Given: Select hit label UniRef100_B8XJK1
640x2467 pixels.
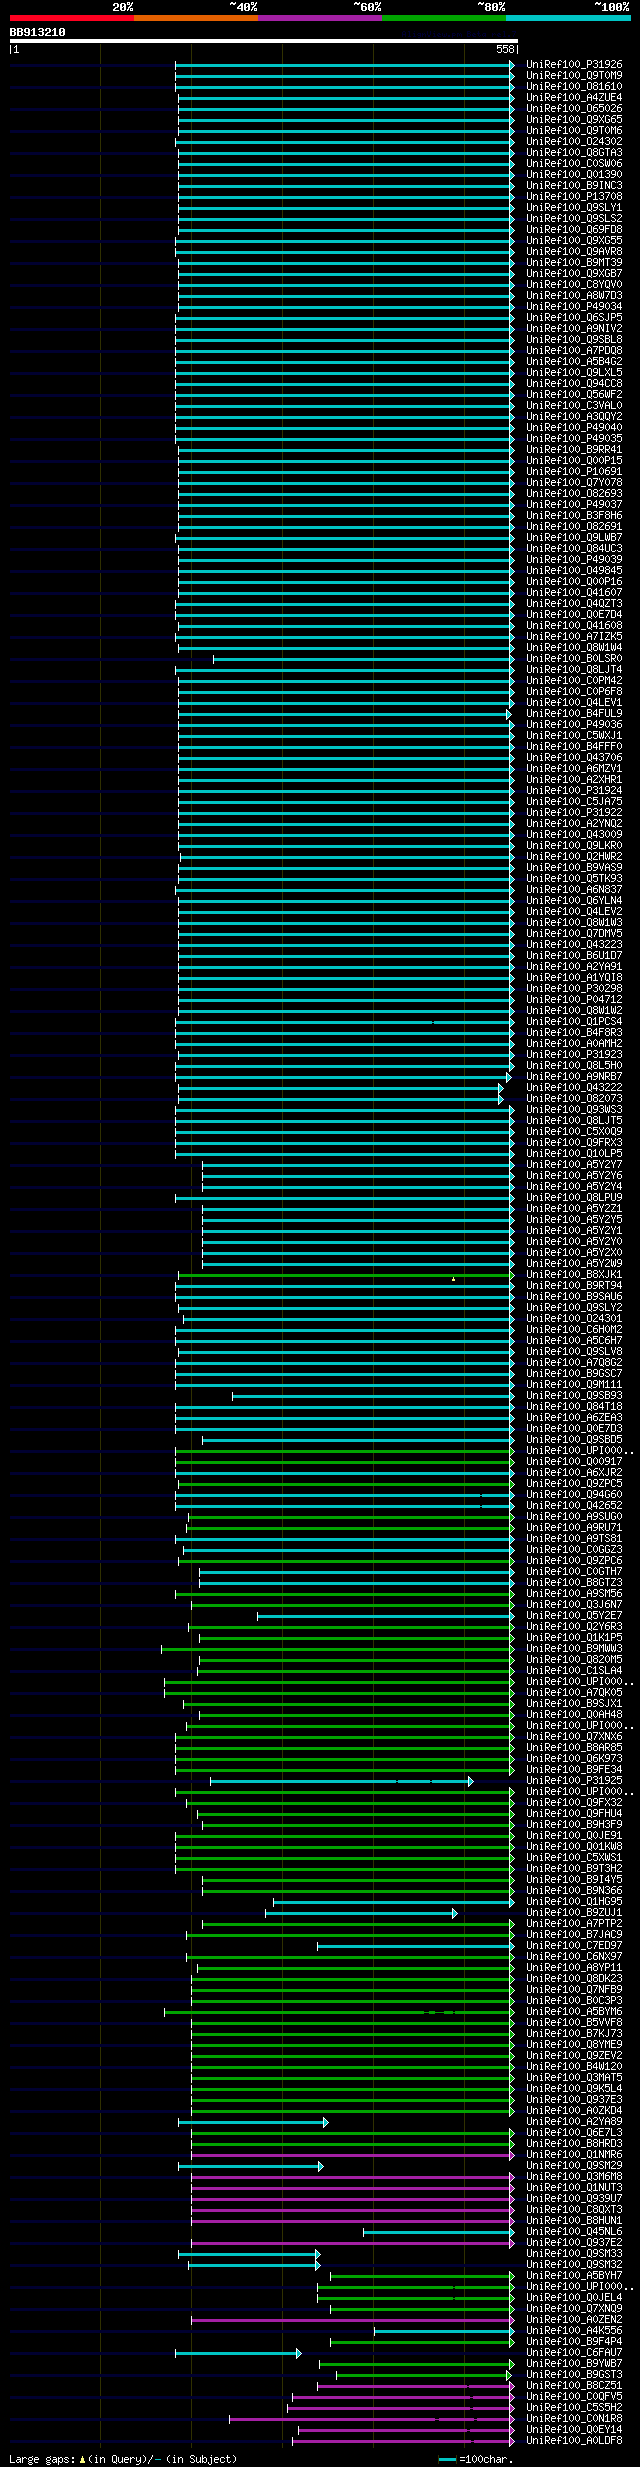Looking at the screenshot, I should (x=574, y=1274).
